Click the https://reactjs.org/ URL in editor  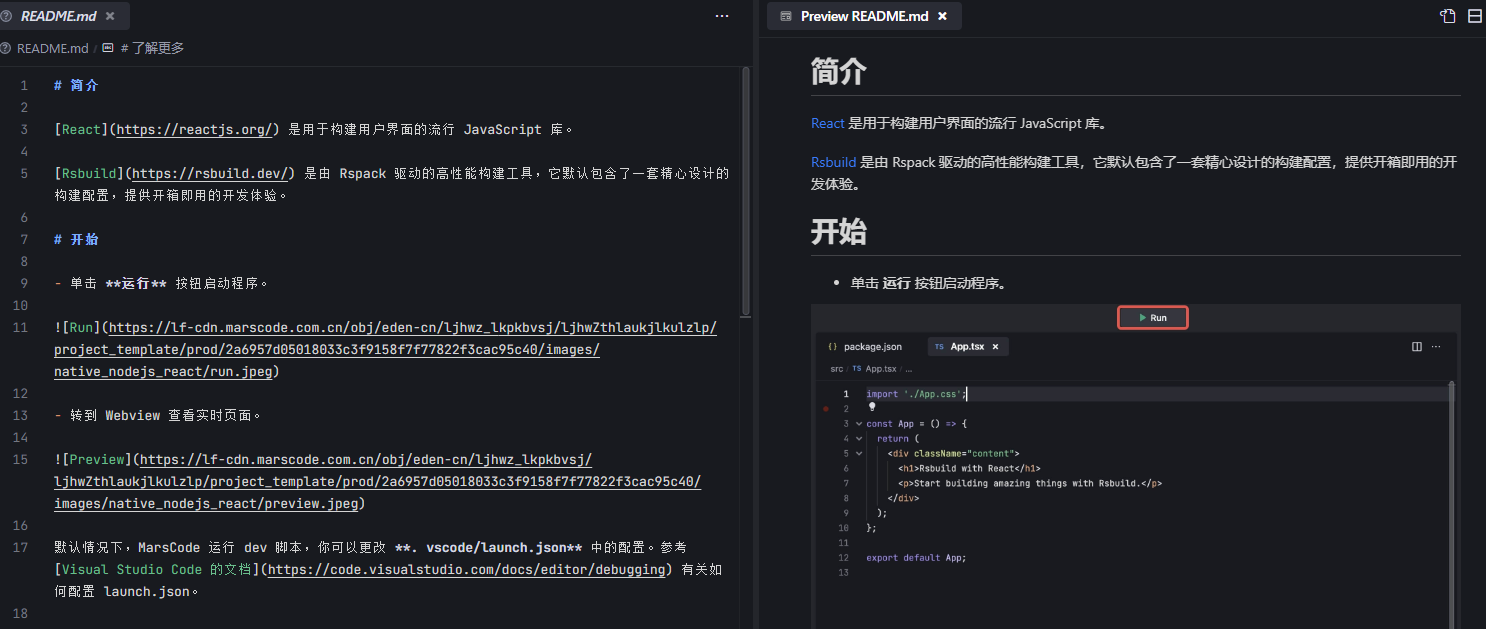tap(194, 129)
